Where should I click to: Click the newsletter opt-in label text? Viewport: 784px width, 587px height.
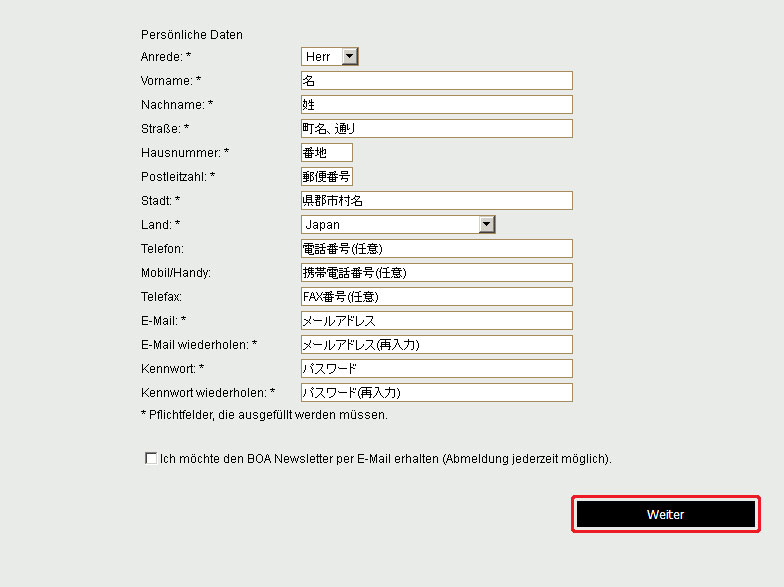(x=385, y=459)
